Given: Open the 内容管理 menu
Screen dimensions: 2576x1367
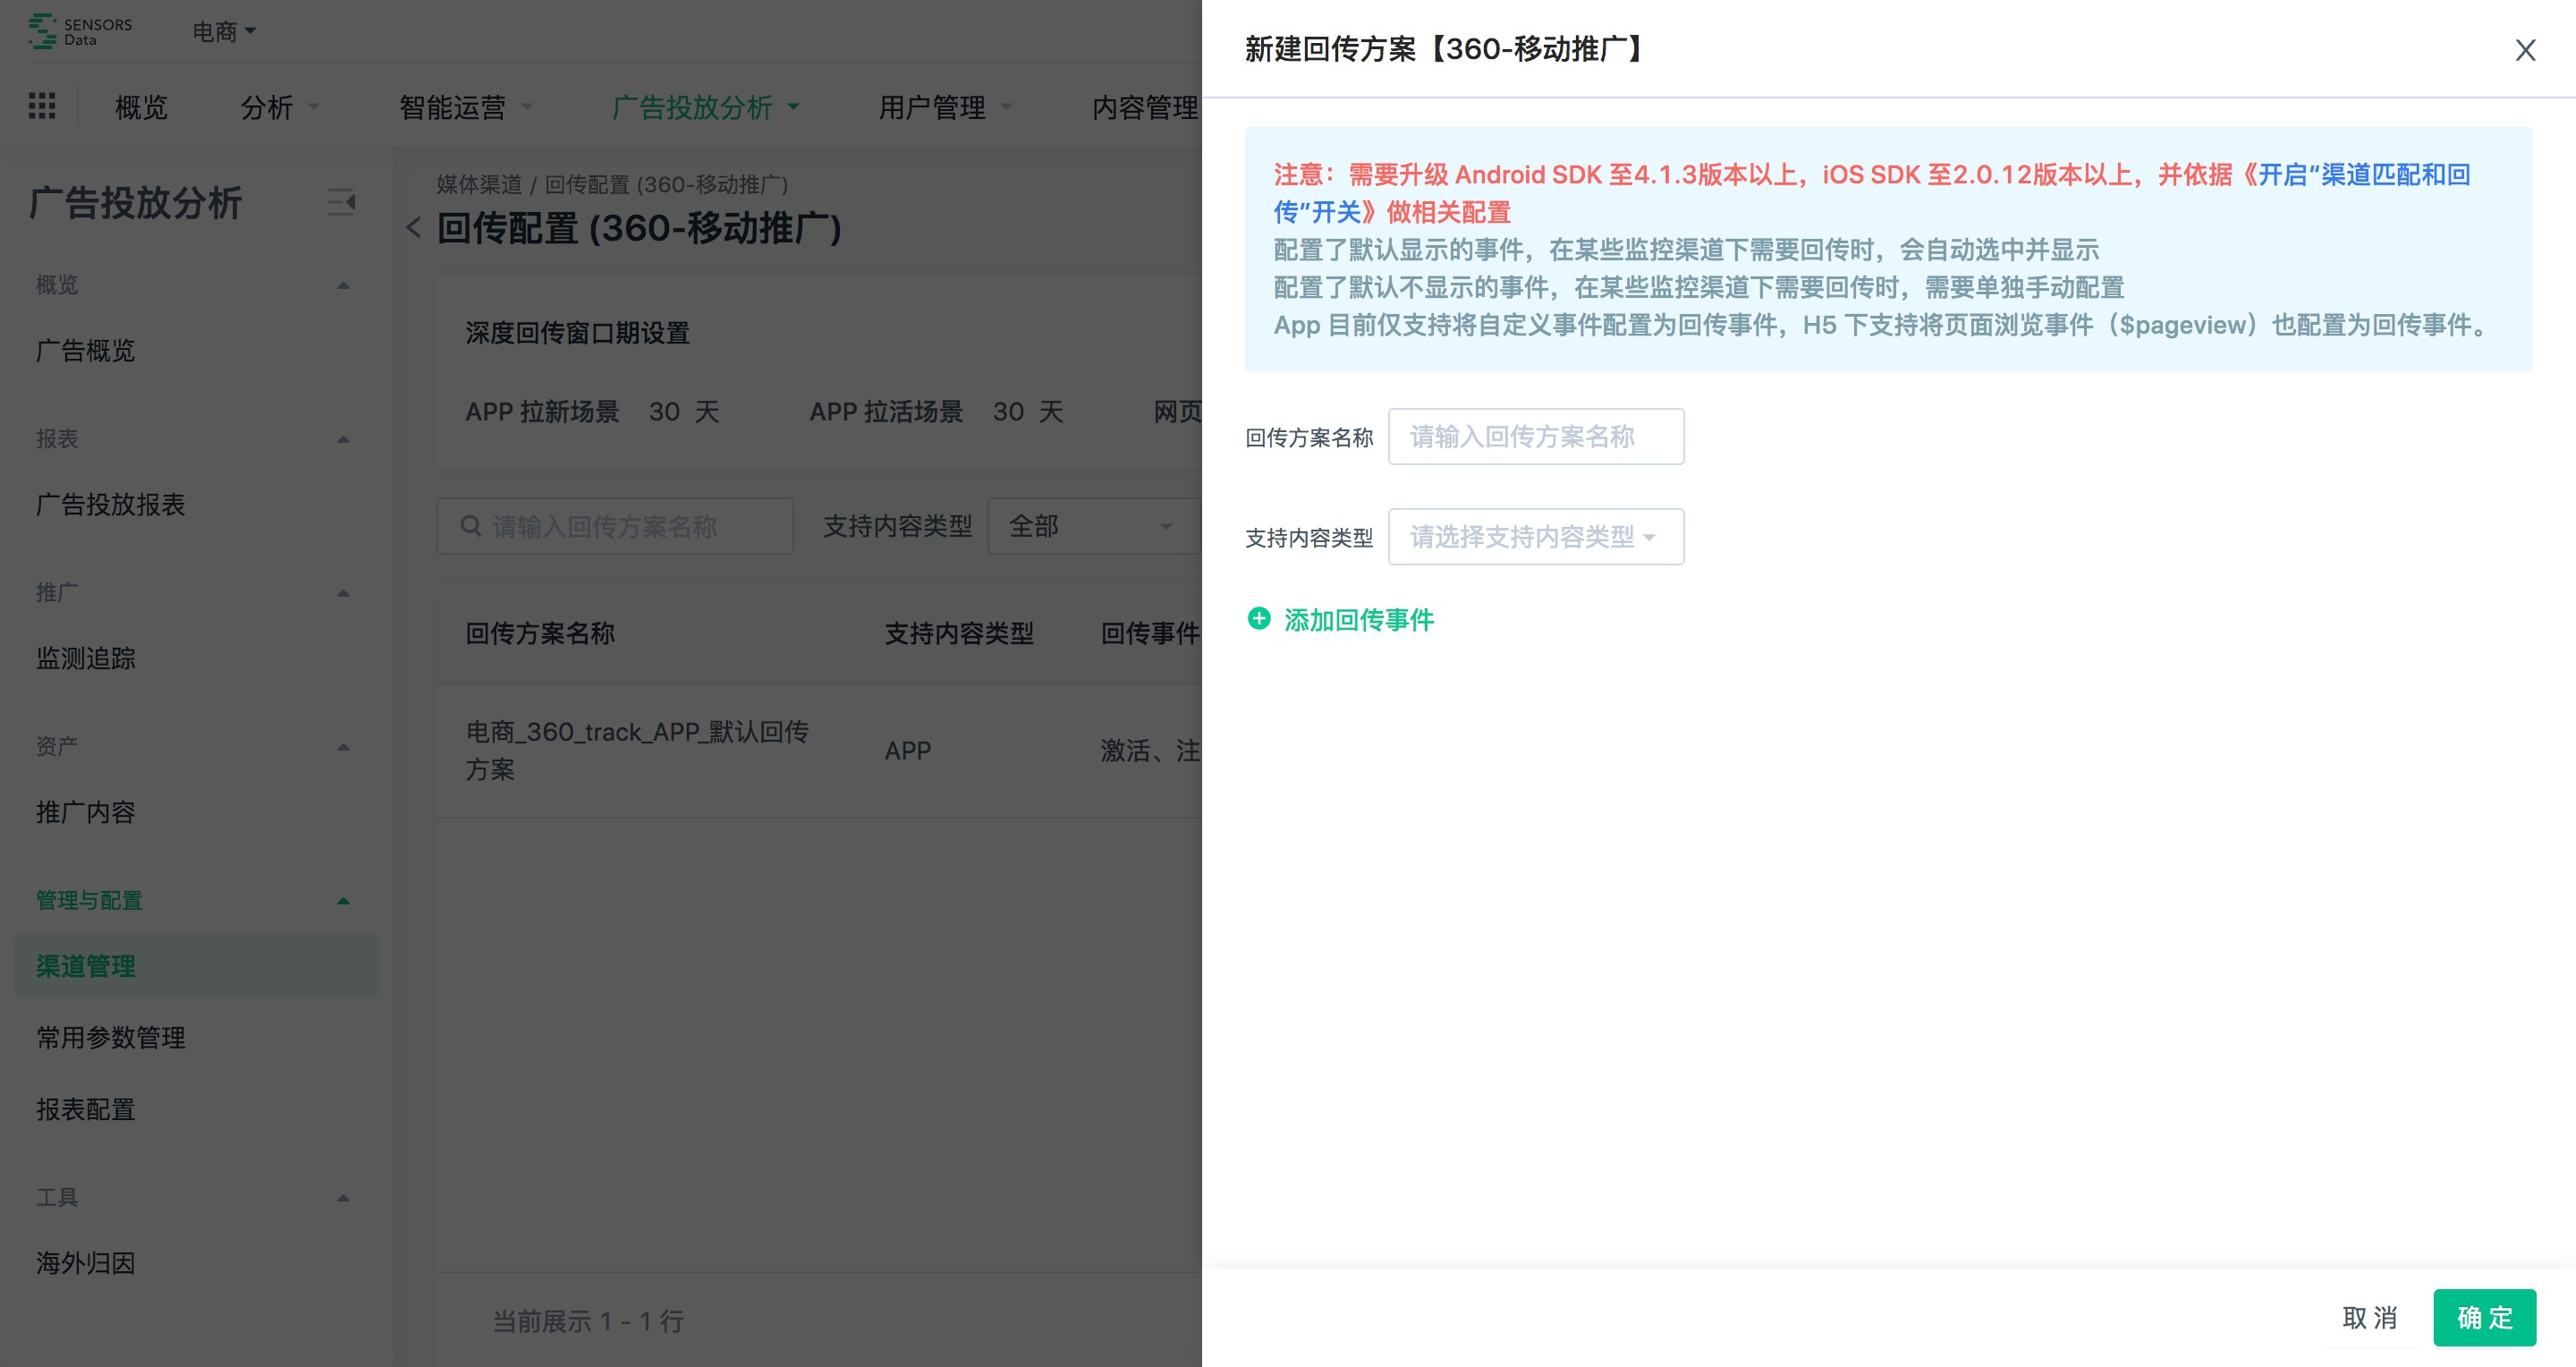Looking at the screenshot, I should click(x=1146, y=107).
